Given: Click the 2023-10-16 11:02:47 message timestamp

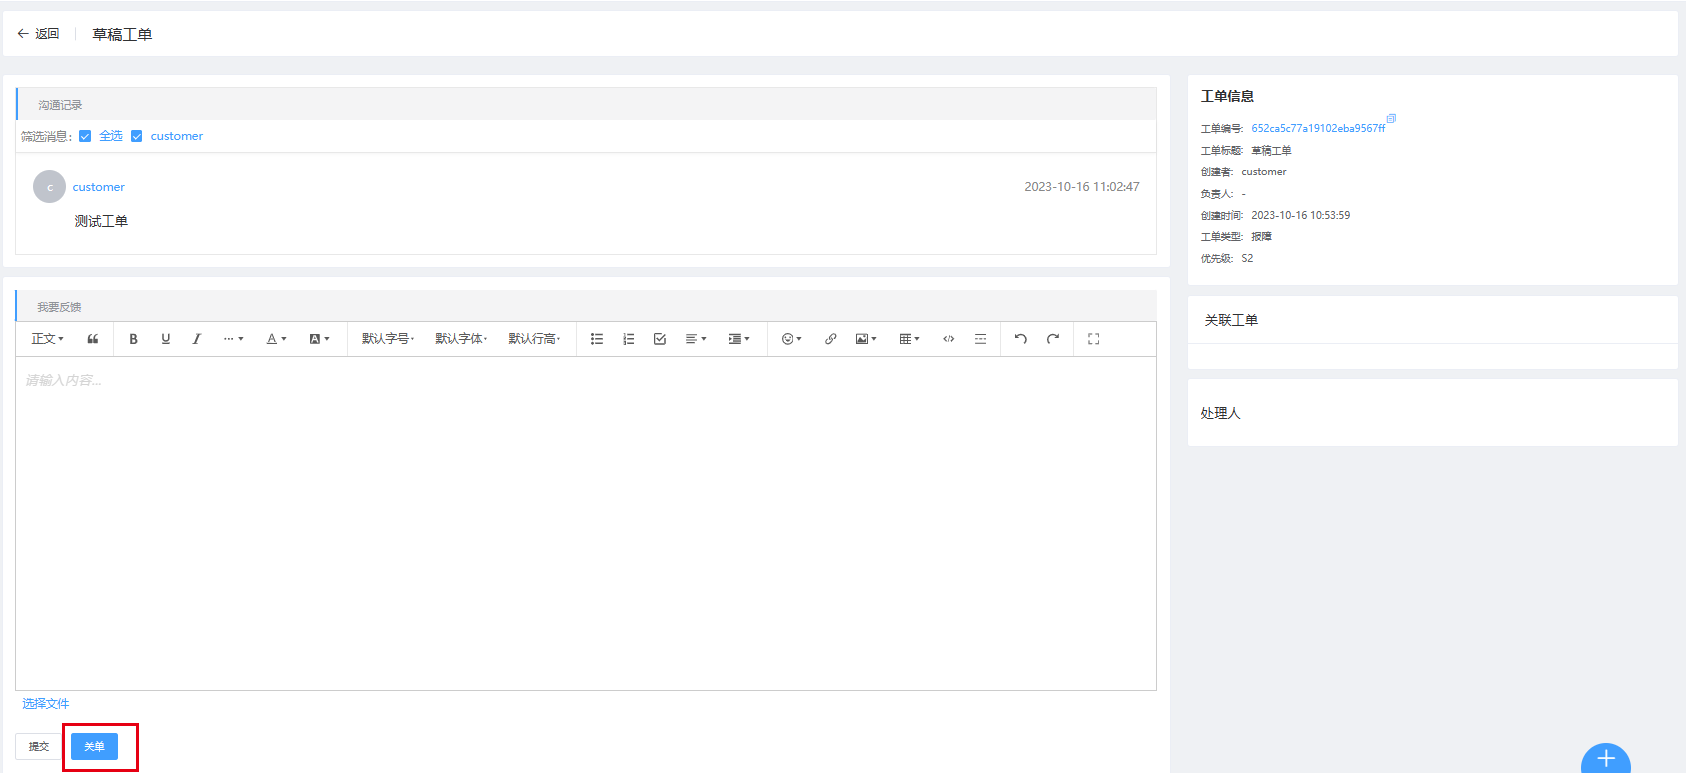Looking at the screenshot, I should click(x=1082, y=187).
